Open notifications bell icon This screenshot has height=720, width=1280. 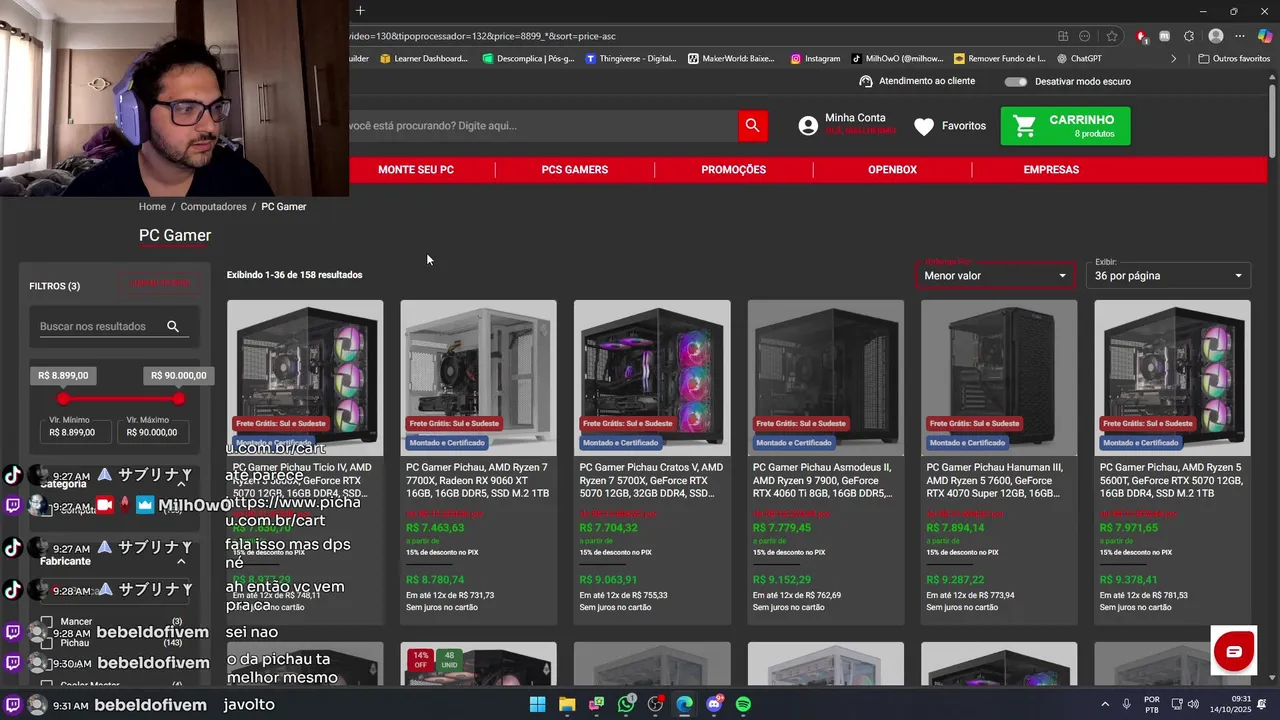[x=1261, y=704]
